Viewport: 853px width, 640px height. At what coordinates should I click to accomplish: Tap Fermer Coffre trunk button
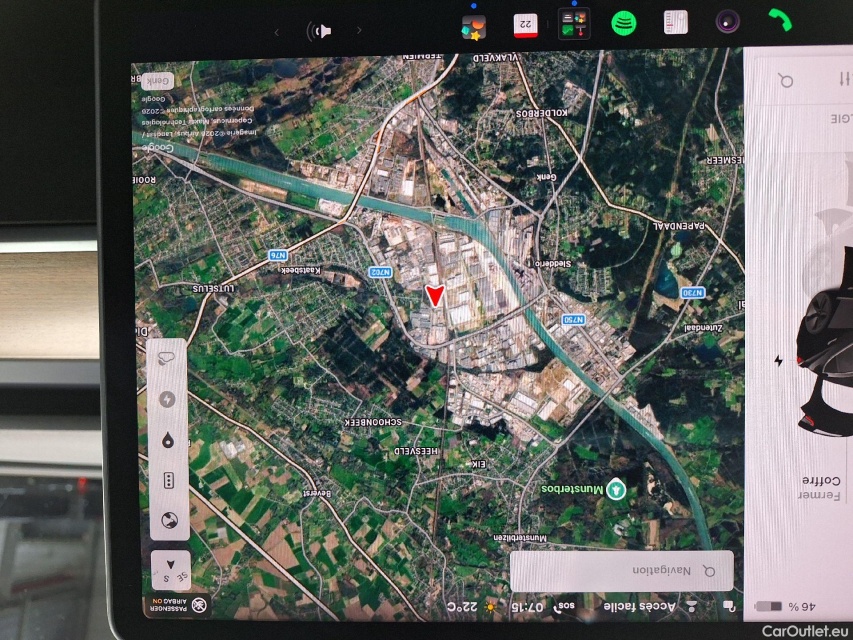coord(821,488)
